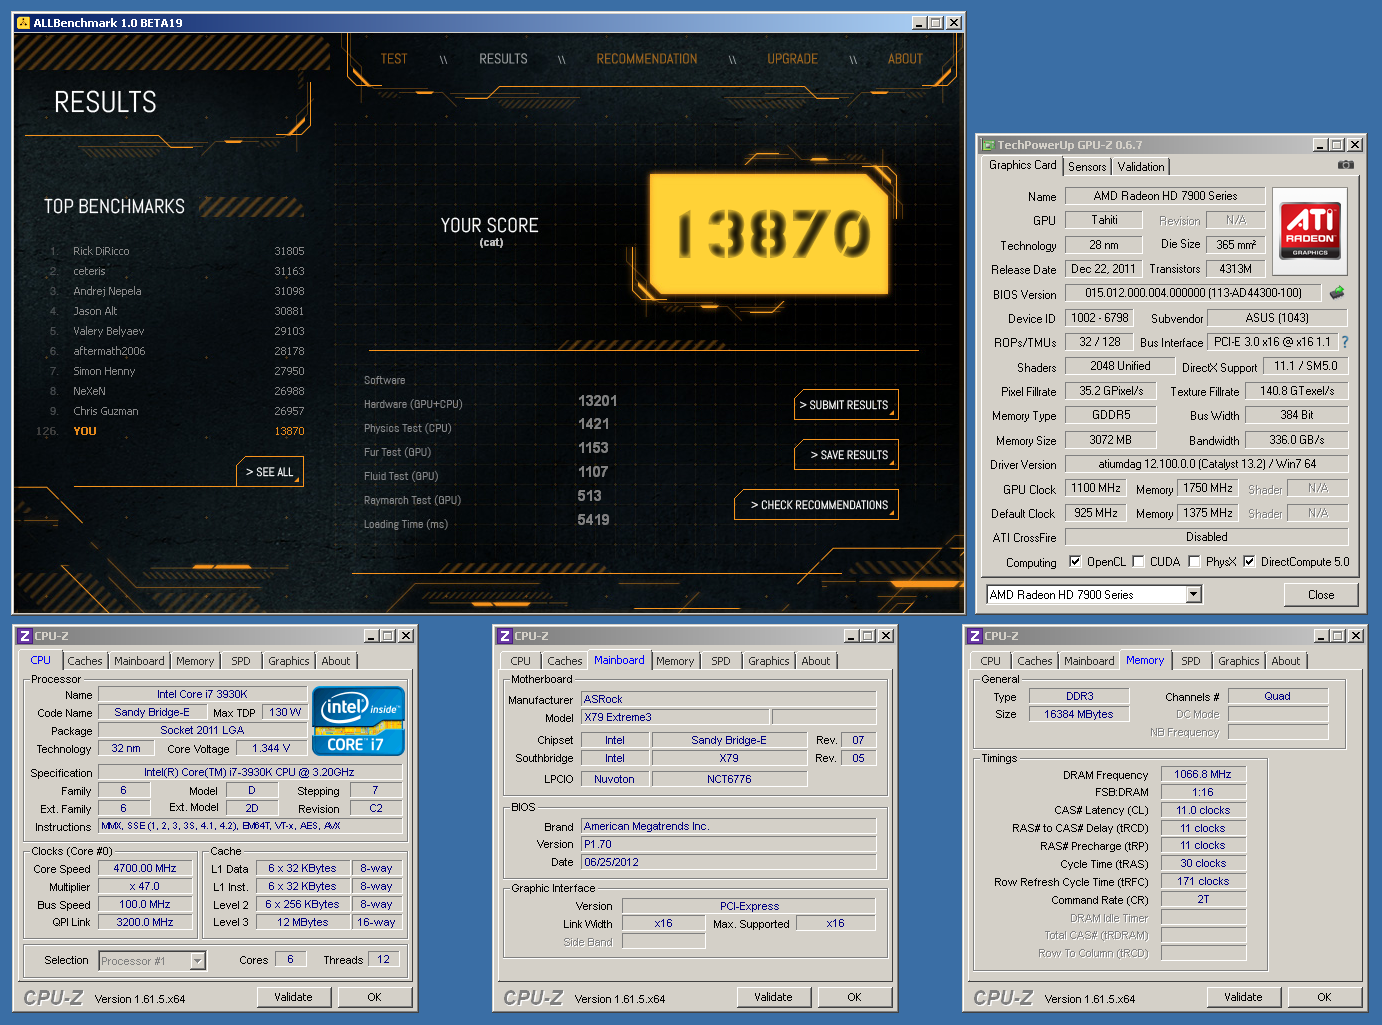Click the memory Size 16384 MBytes field
The height and width of the screenshot is (1025, 1382).
pos(1079,714)
